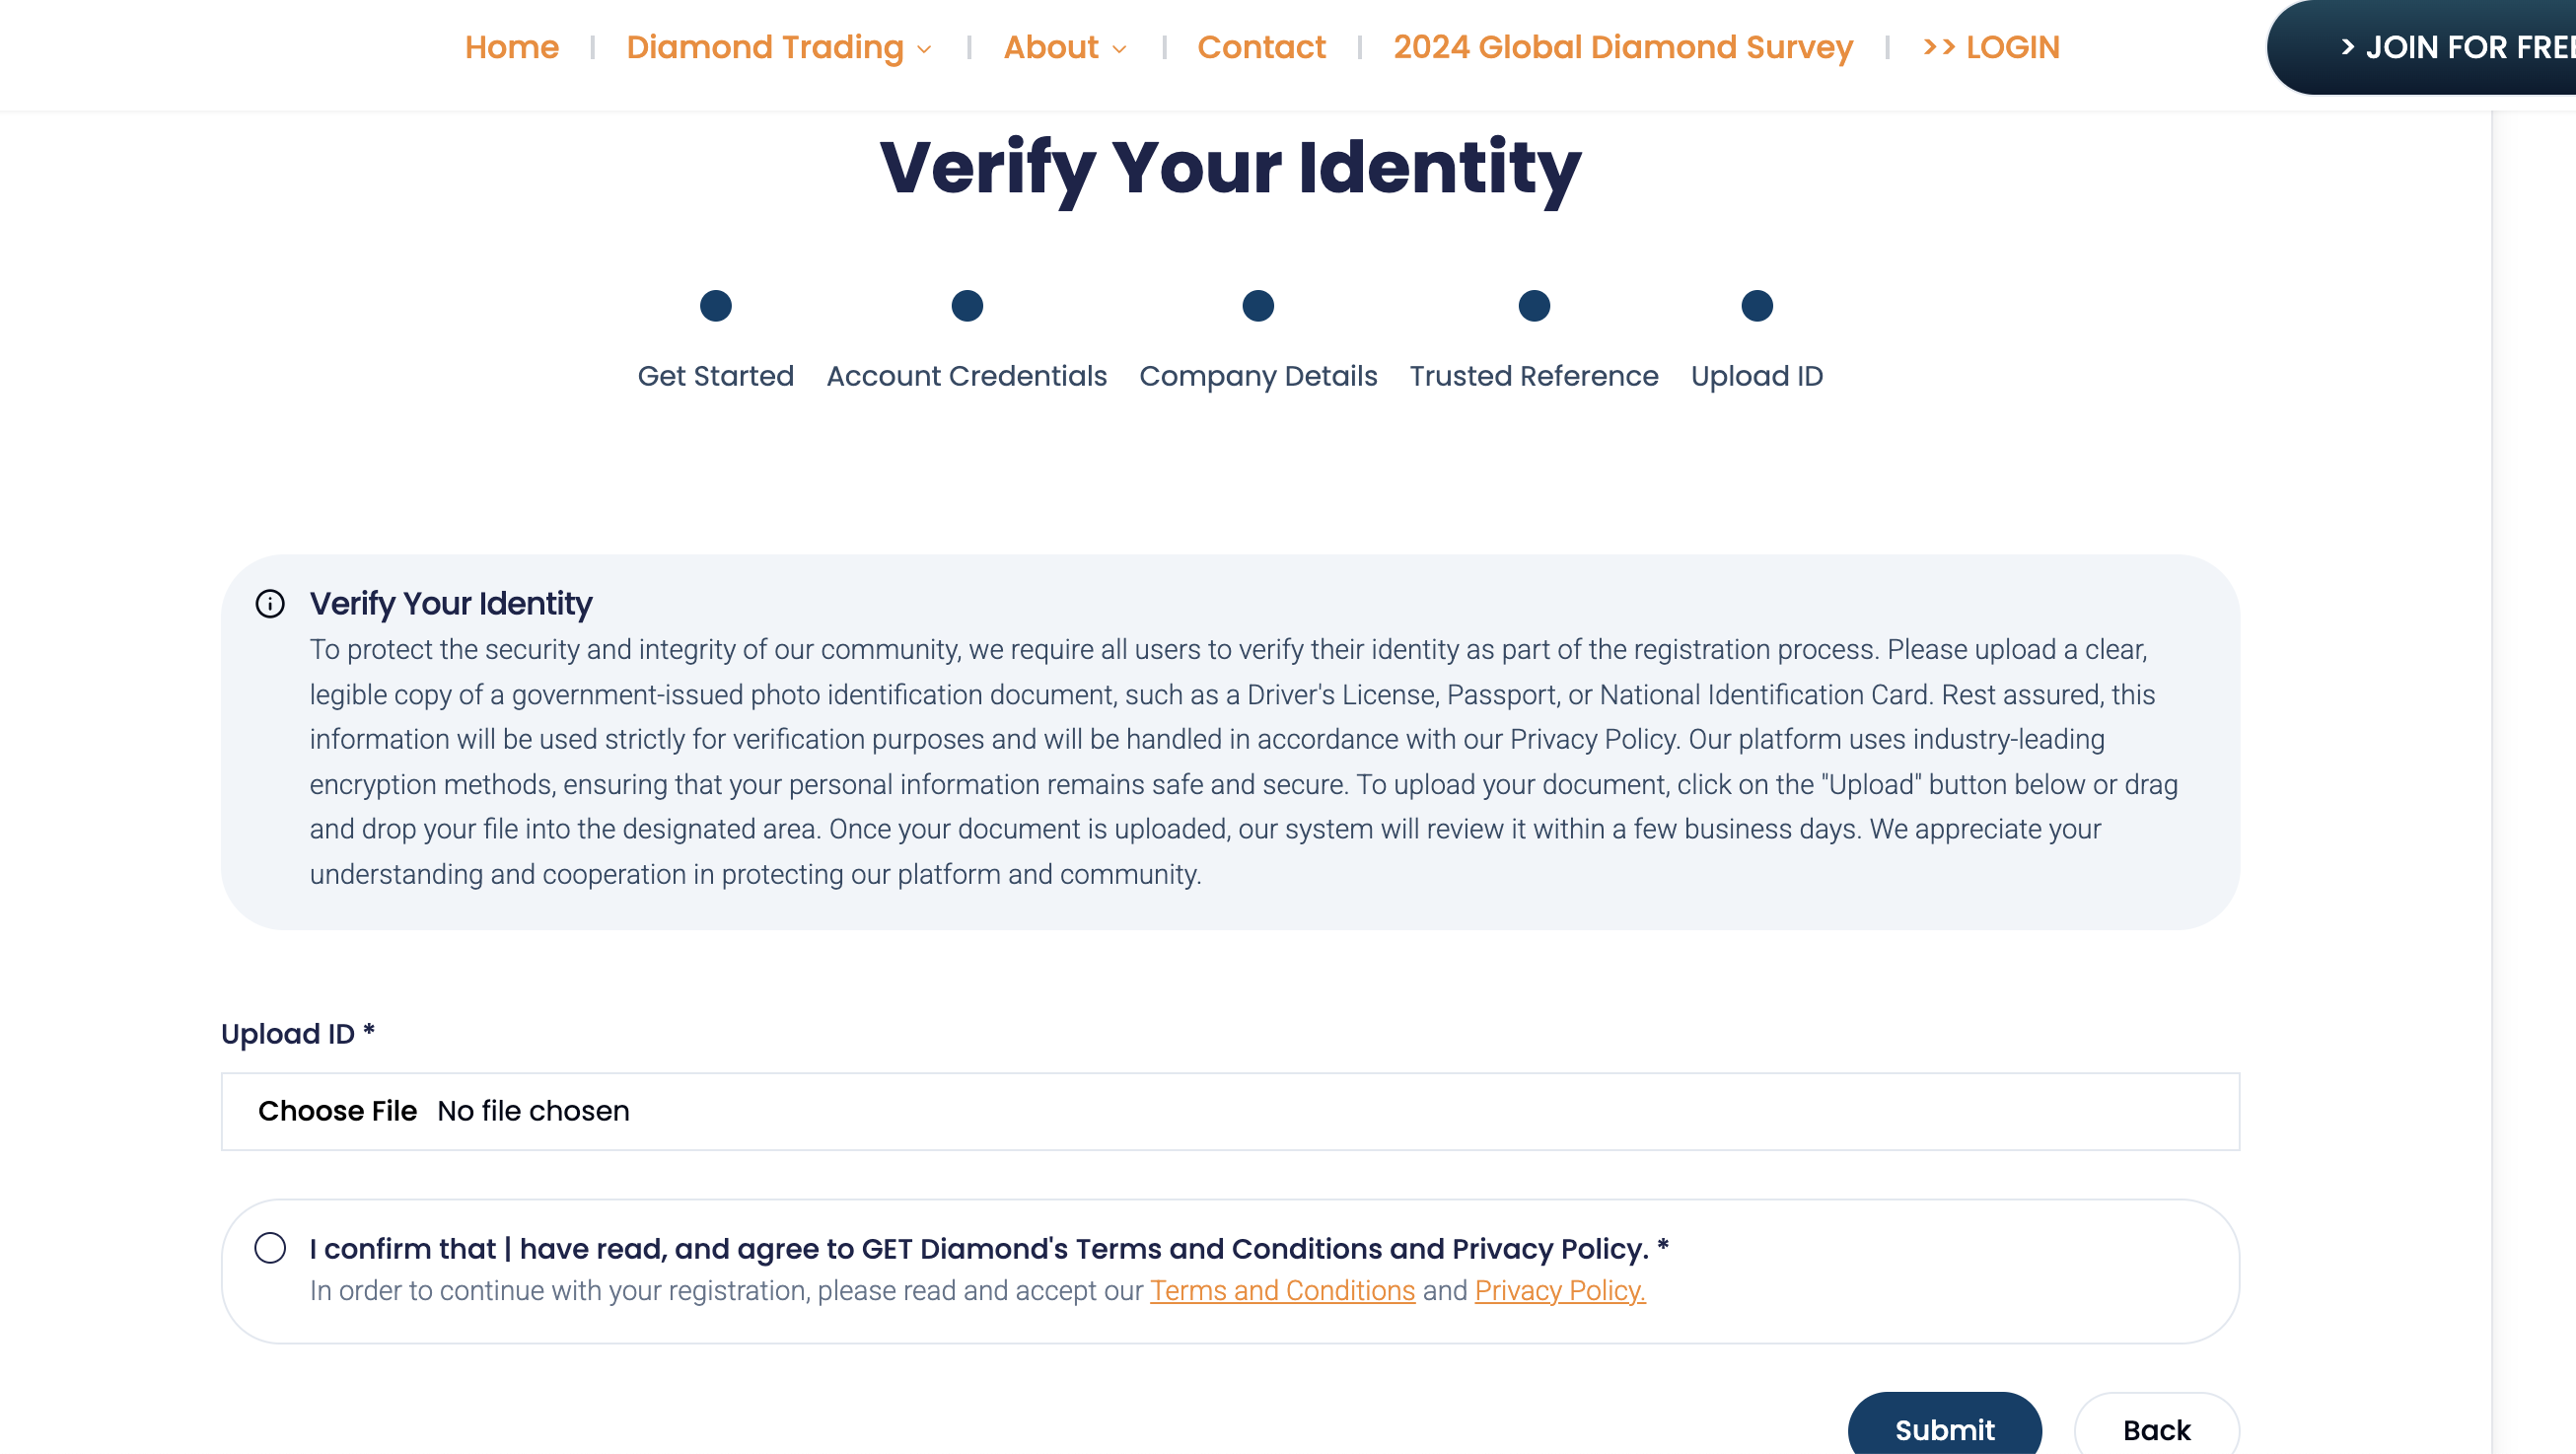Open the Home nav item
Viewport: 2576px width, 1454px height.
(x=512, y=47)
